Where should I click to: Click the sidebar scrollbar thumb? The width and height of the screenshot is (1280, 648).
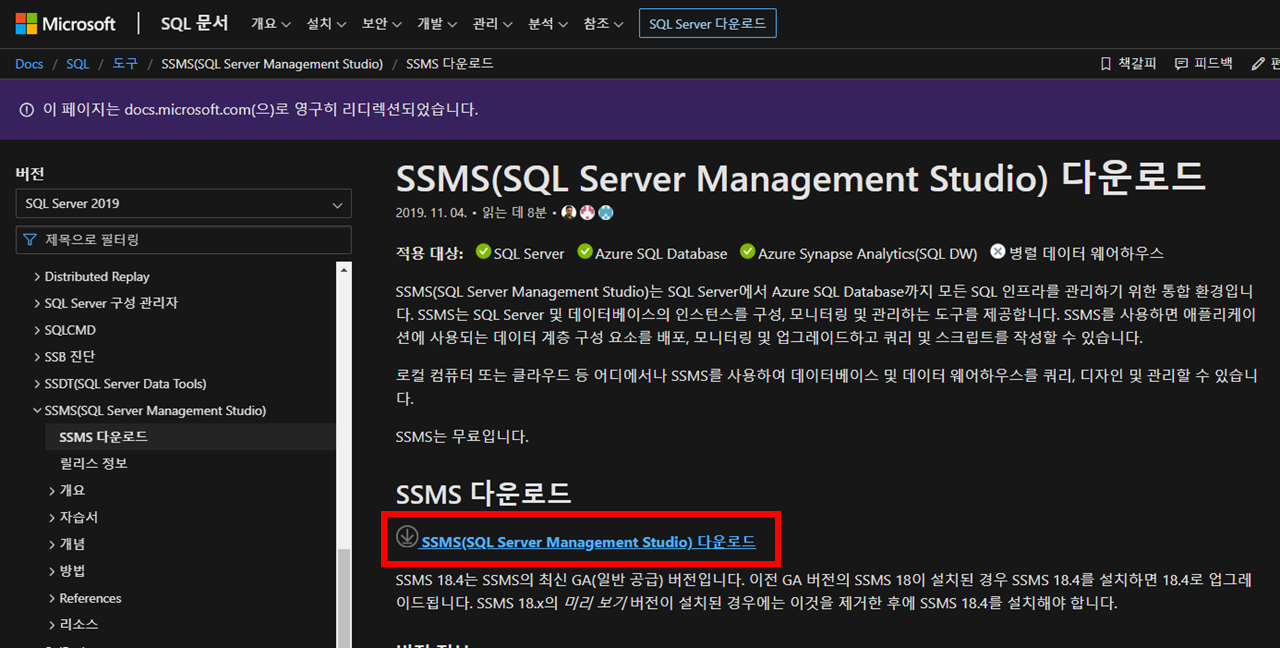344,598
